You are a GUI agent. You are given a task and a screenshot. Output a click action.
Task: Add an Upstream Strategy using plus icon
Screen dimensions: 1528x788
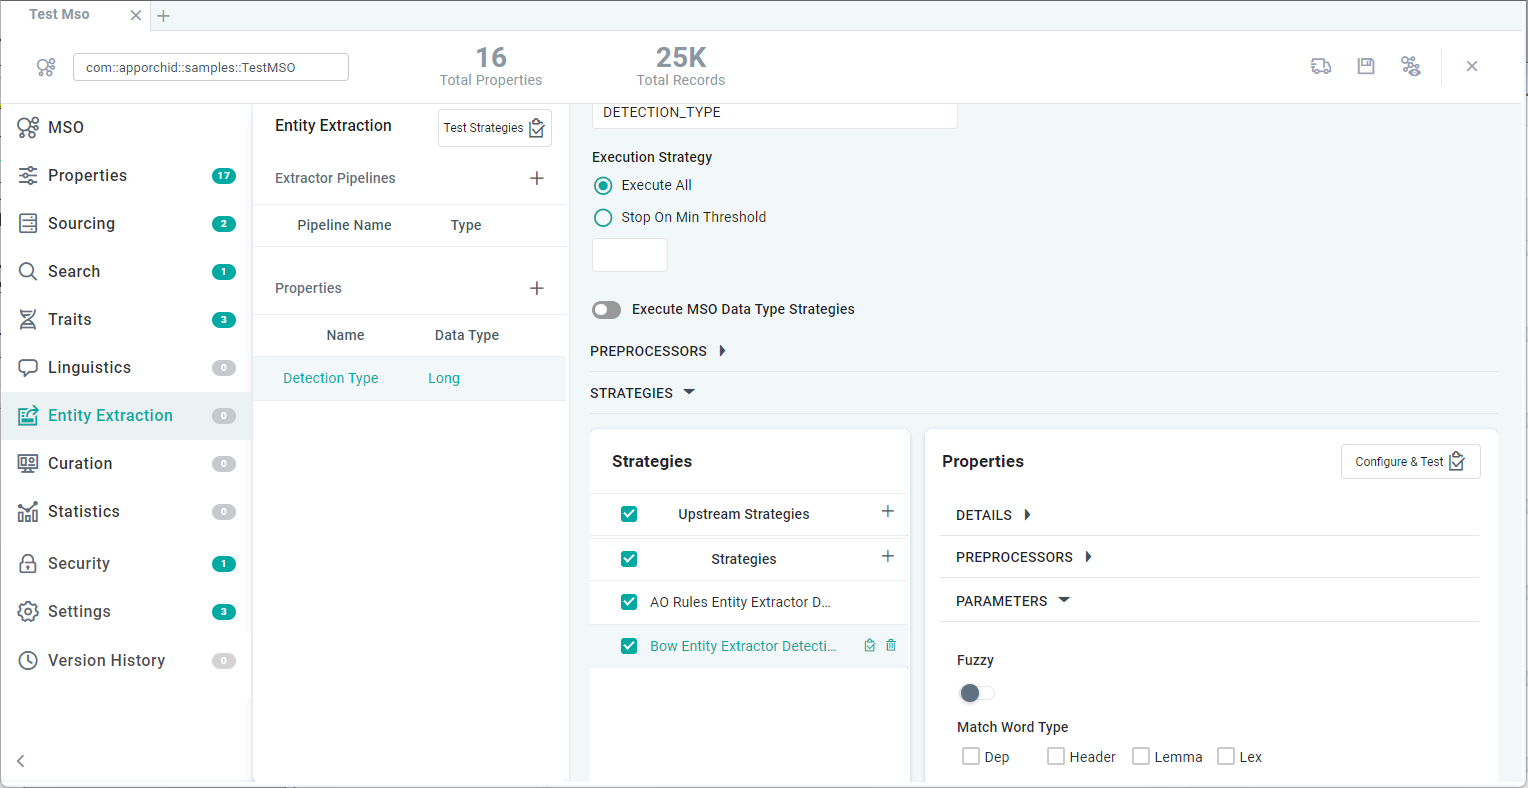[887, 512]
